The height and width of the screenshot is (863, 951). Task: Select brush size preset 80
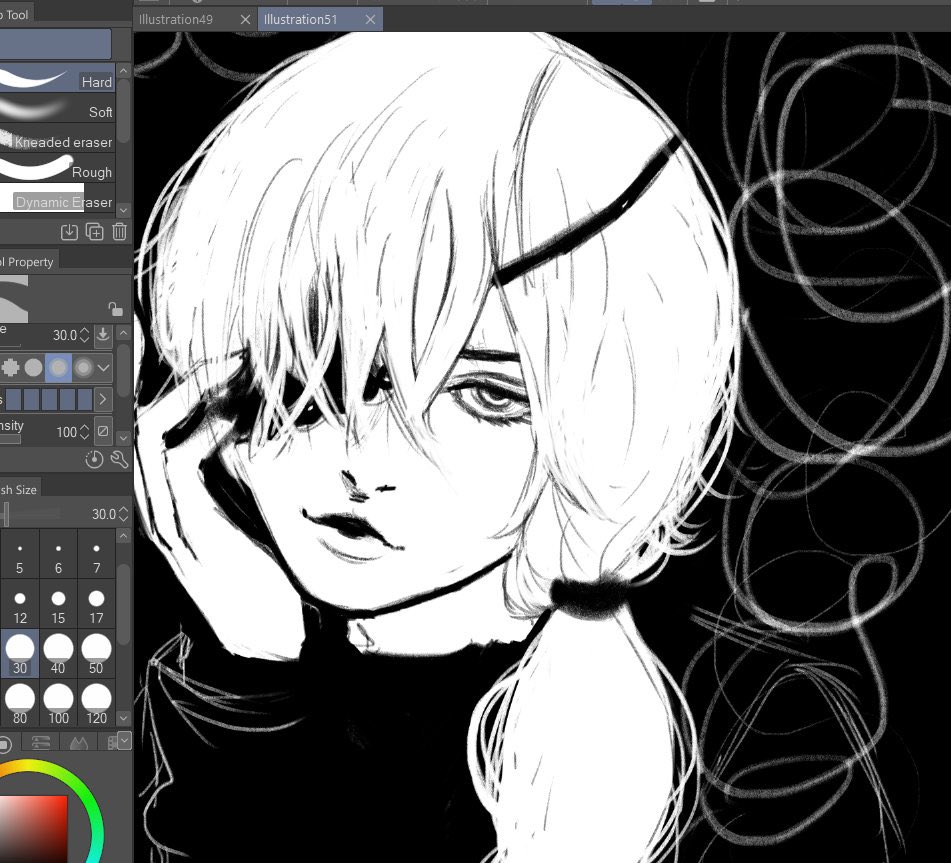[x=19, y=703]
